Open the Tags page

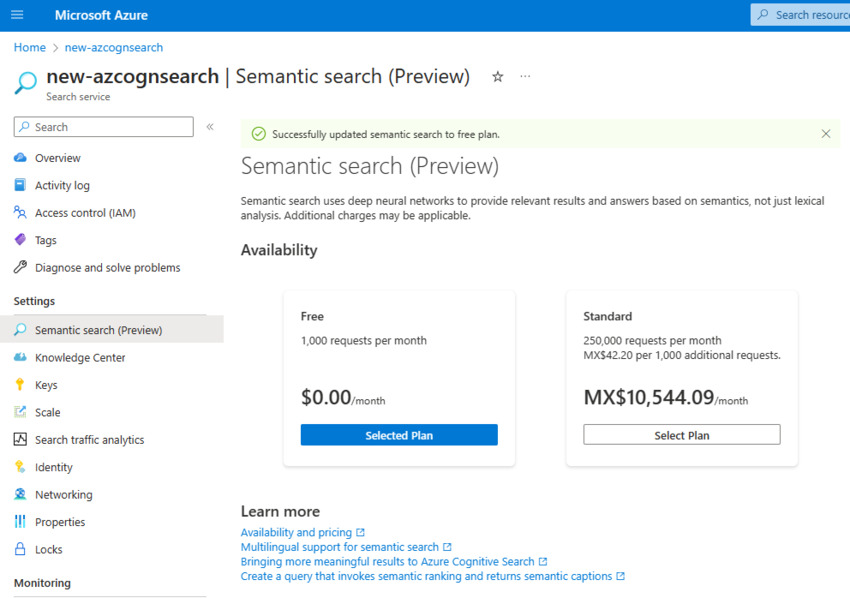pos(45,239)
